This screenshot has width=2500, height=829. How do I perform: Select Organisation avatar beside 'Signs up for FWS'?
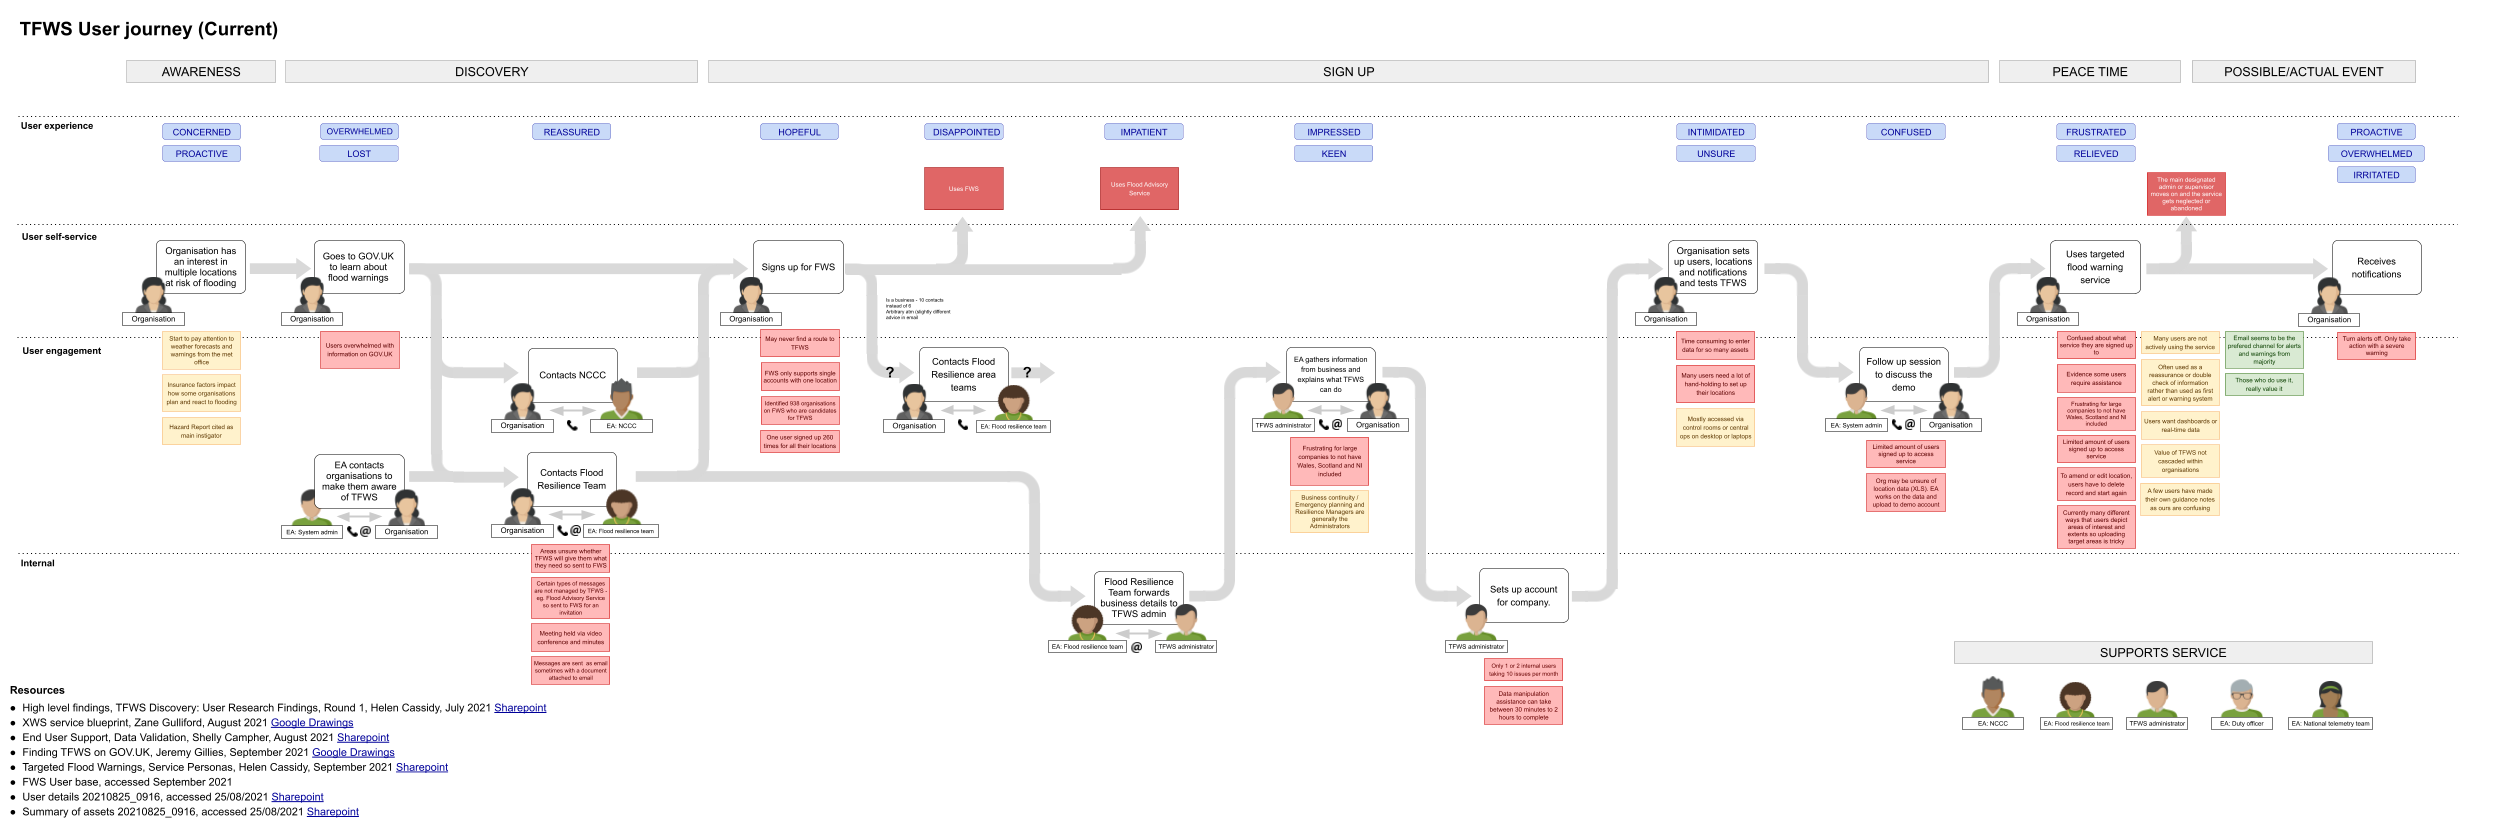[751, 295]
